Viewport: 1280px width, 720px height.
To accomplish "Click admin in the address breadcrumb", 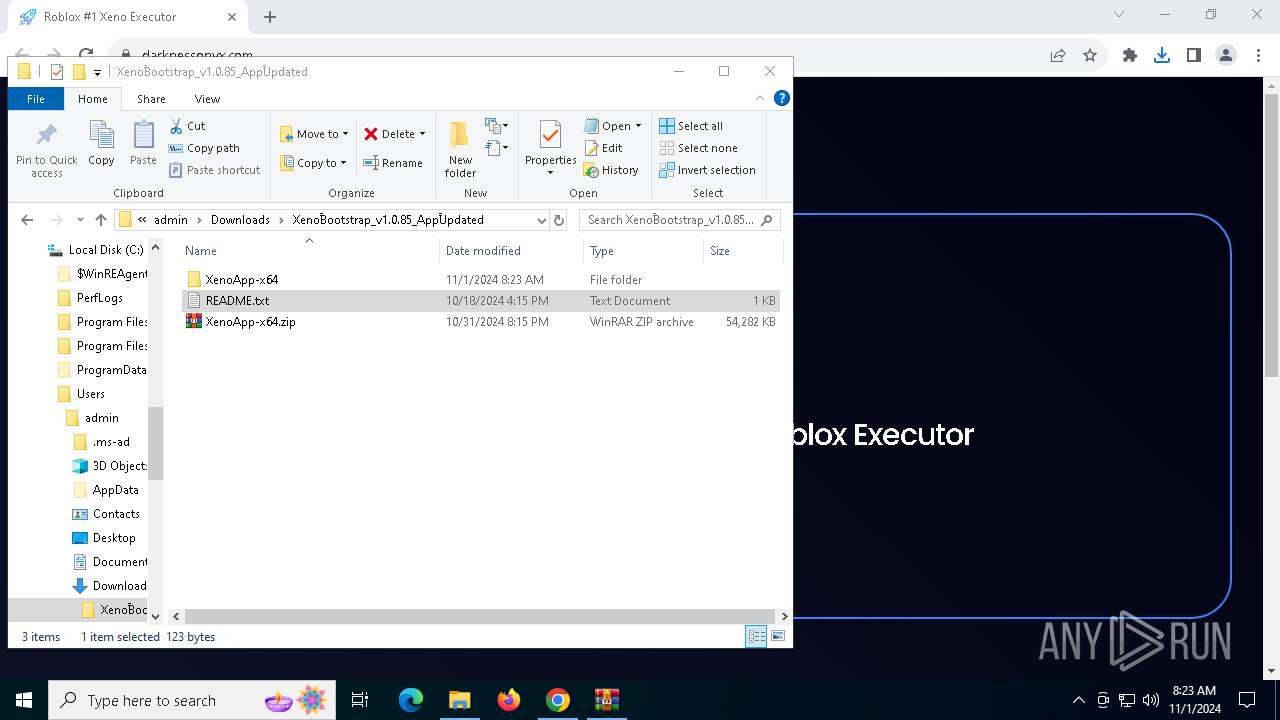I will pos(171,220).
